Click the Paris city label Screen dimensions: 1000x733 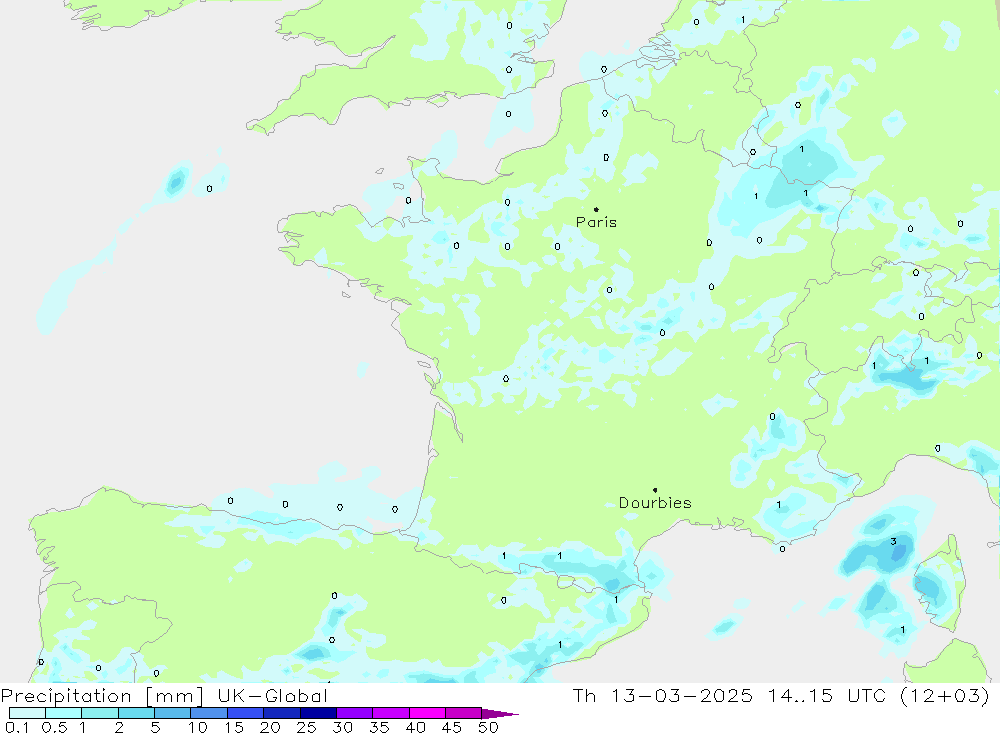pos(596,222)
